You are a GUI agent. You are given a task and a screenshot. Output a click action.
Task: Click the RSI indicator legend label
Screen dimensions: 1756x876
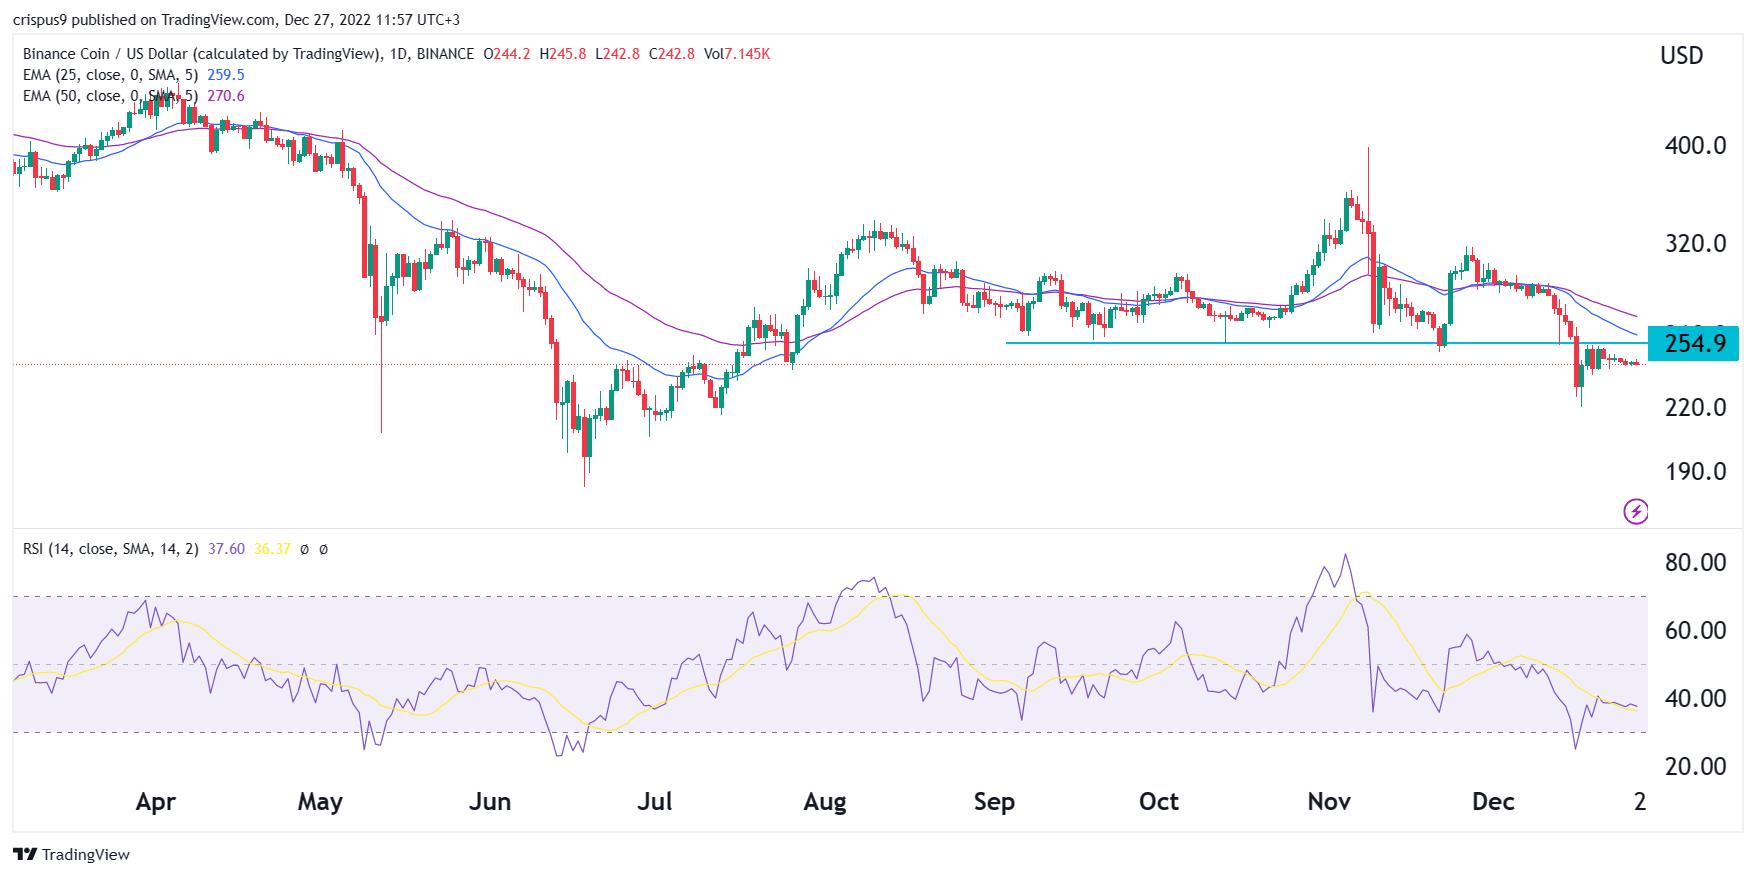tap(110, 549)
